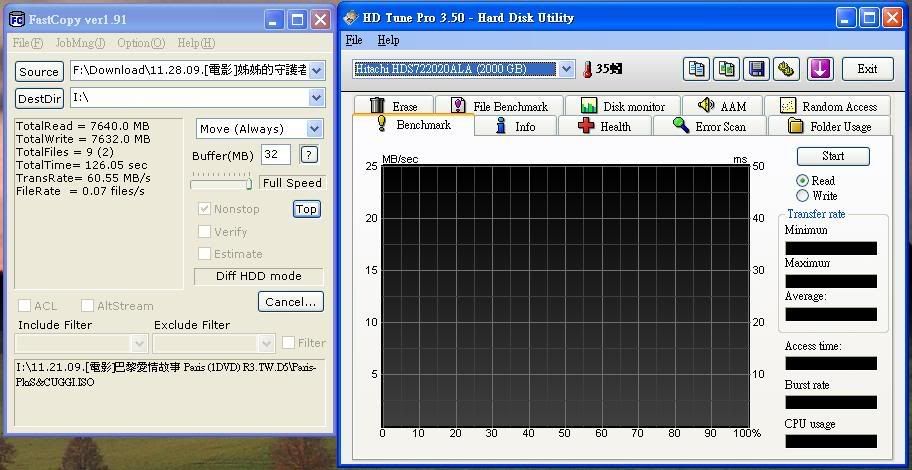The height and width of the screenshot is (470, 912).
Task: Click the Exit button in HD Tune
Action: [x=867, y=69]
